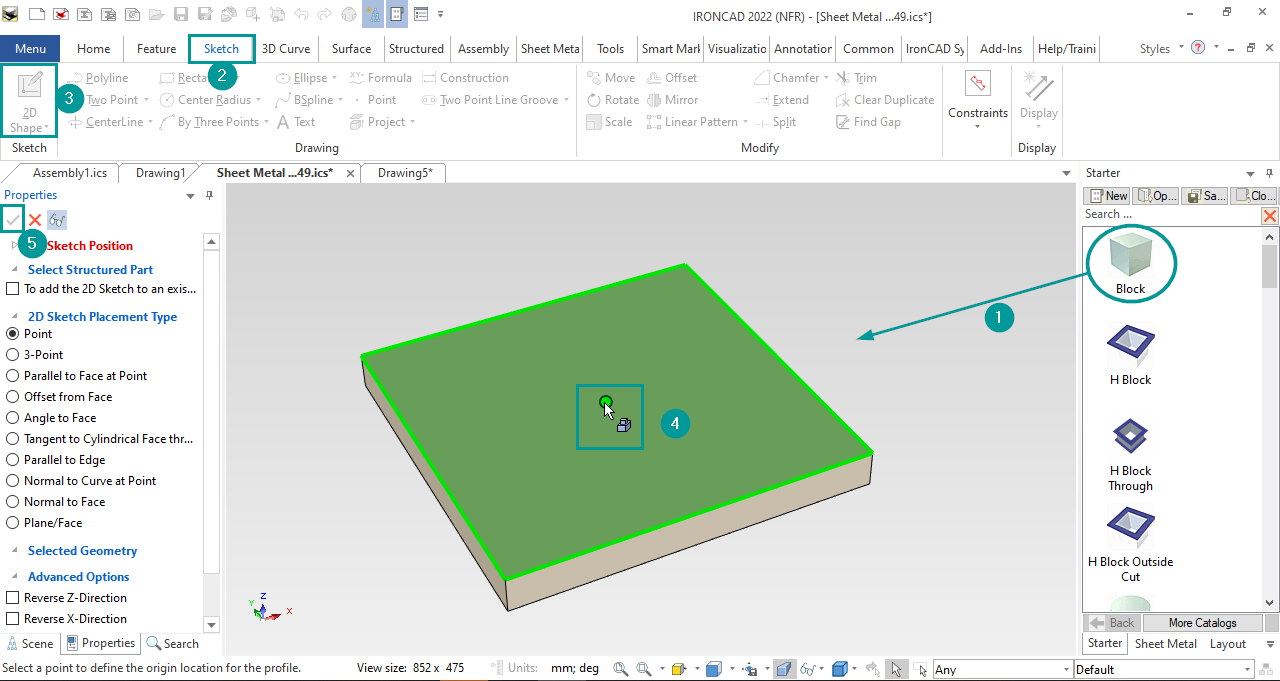Click the Mirror tool in the Modify group
Screen dimensions: 1280x681
674,99
